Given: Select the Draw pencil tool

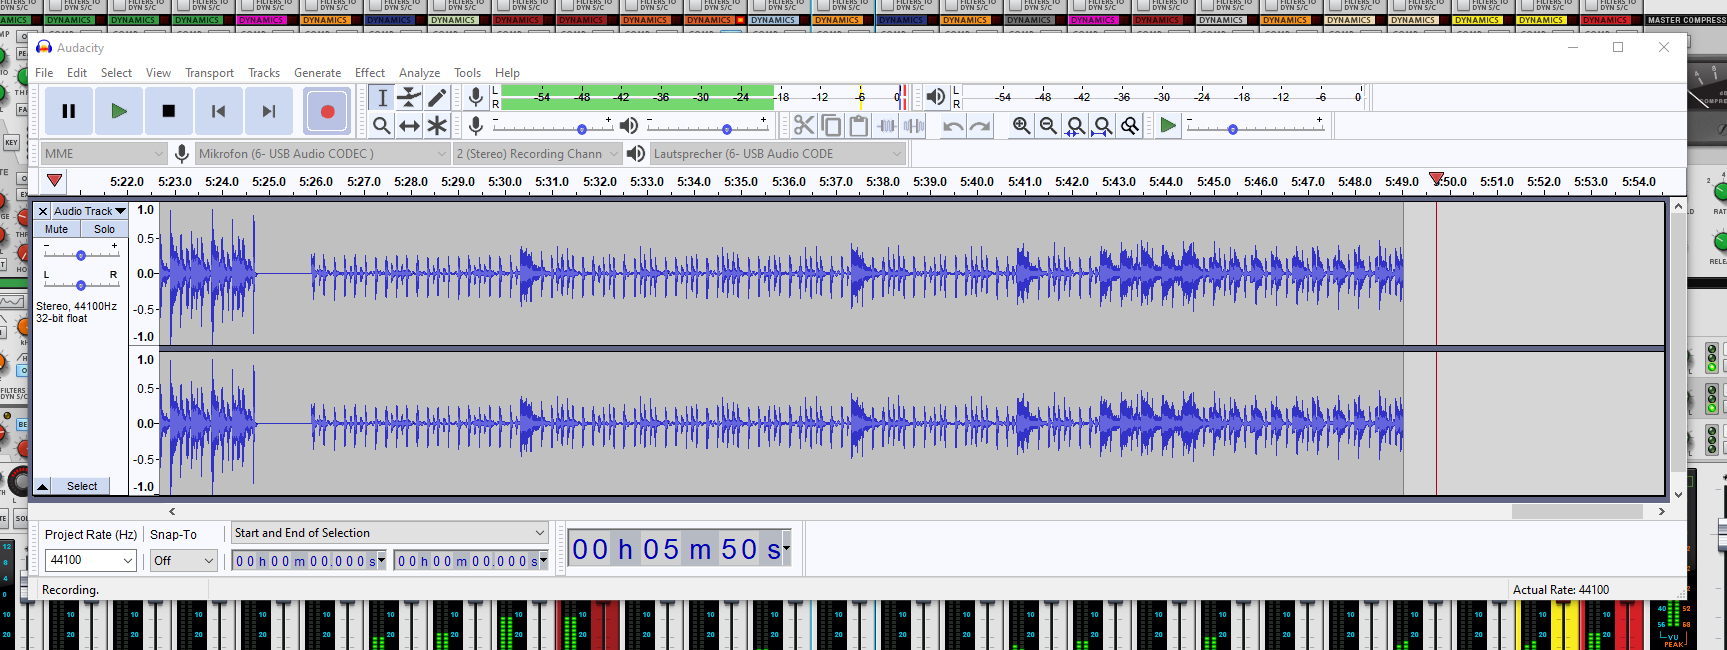Looking at the screenshot, I should coord(437,97).
